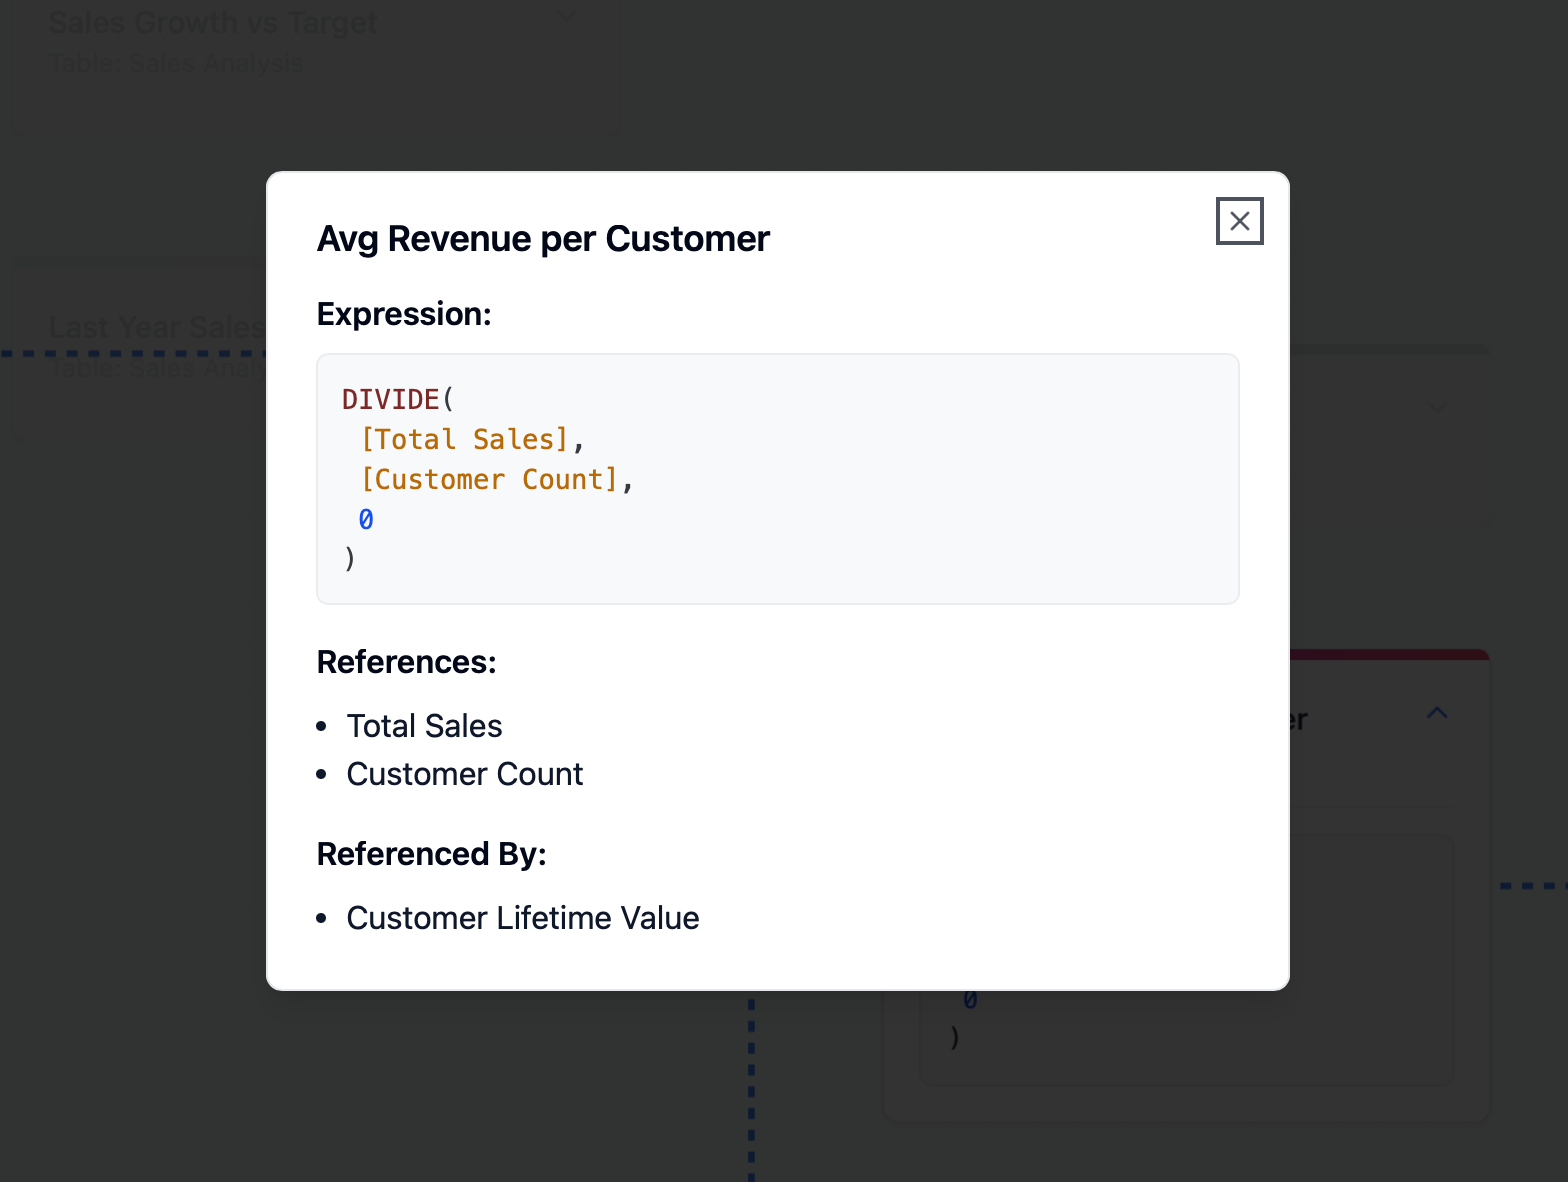Click the References heading
This screenshot has height=1182, width=1568.
coord(406,662)
